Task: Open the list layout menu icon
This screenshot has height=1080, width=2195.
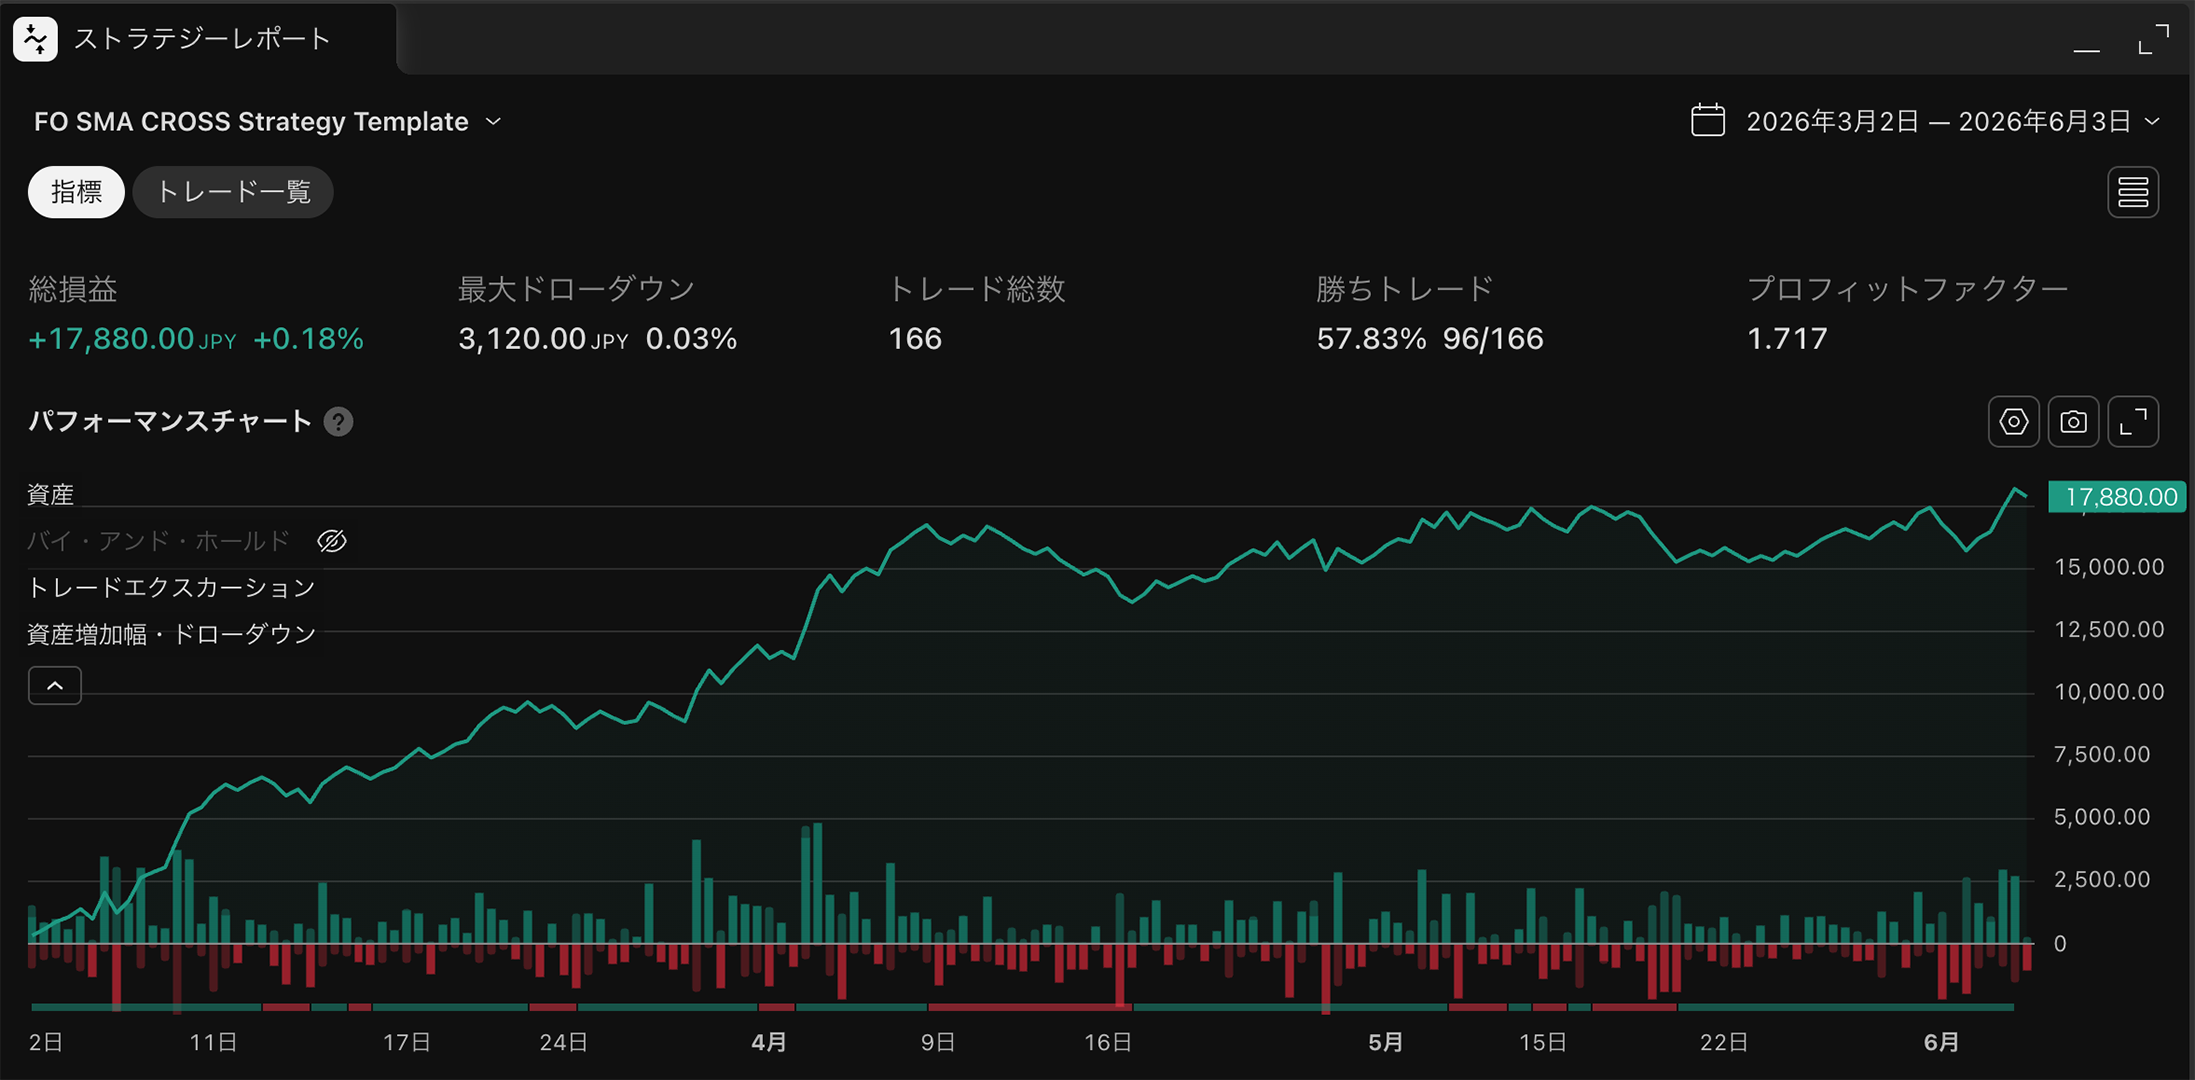Action: pos(2133,192)
